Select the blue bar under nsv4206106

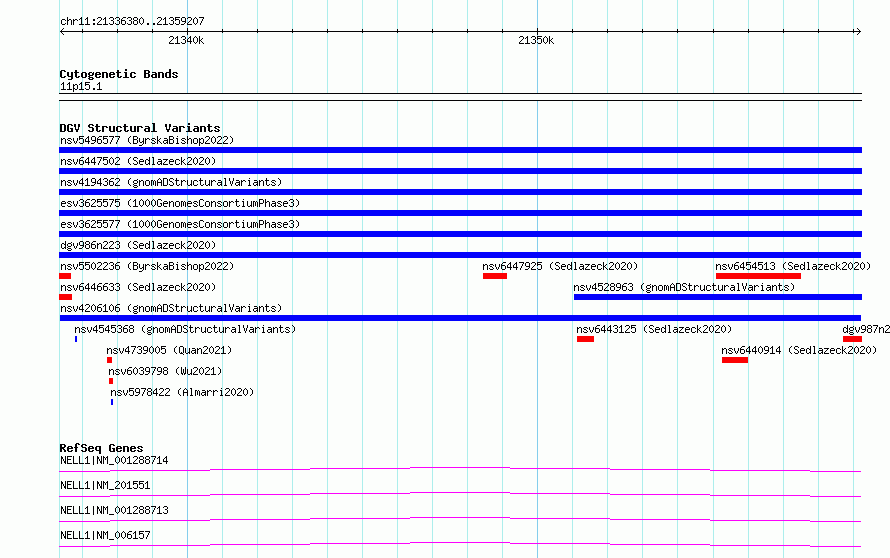460,318
